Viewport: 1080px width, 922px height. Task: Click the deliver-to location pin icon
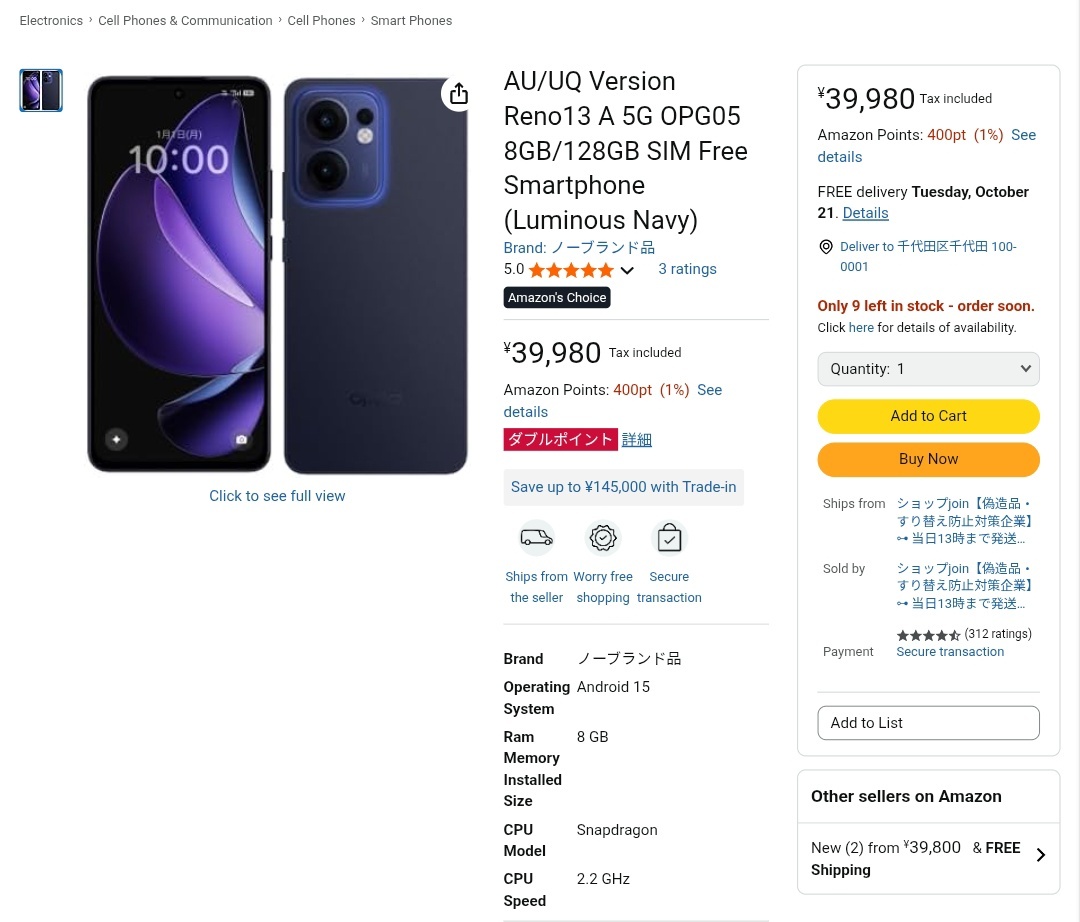(x=826, y=247)
